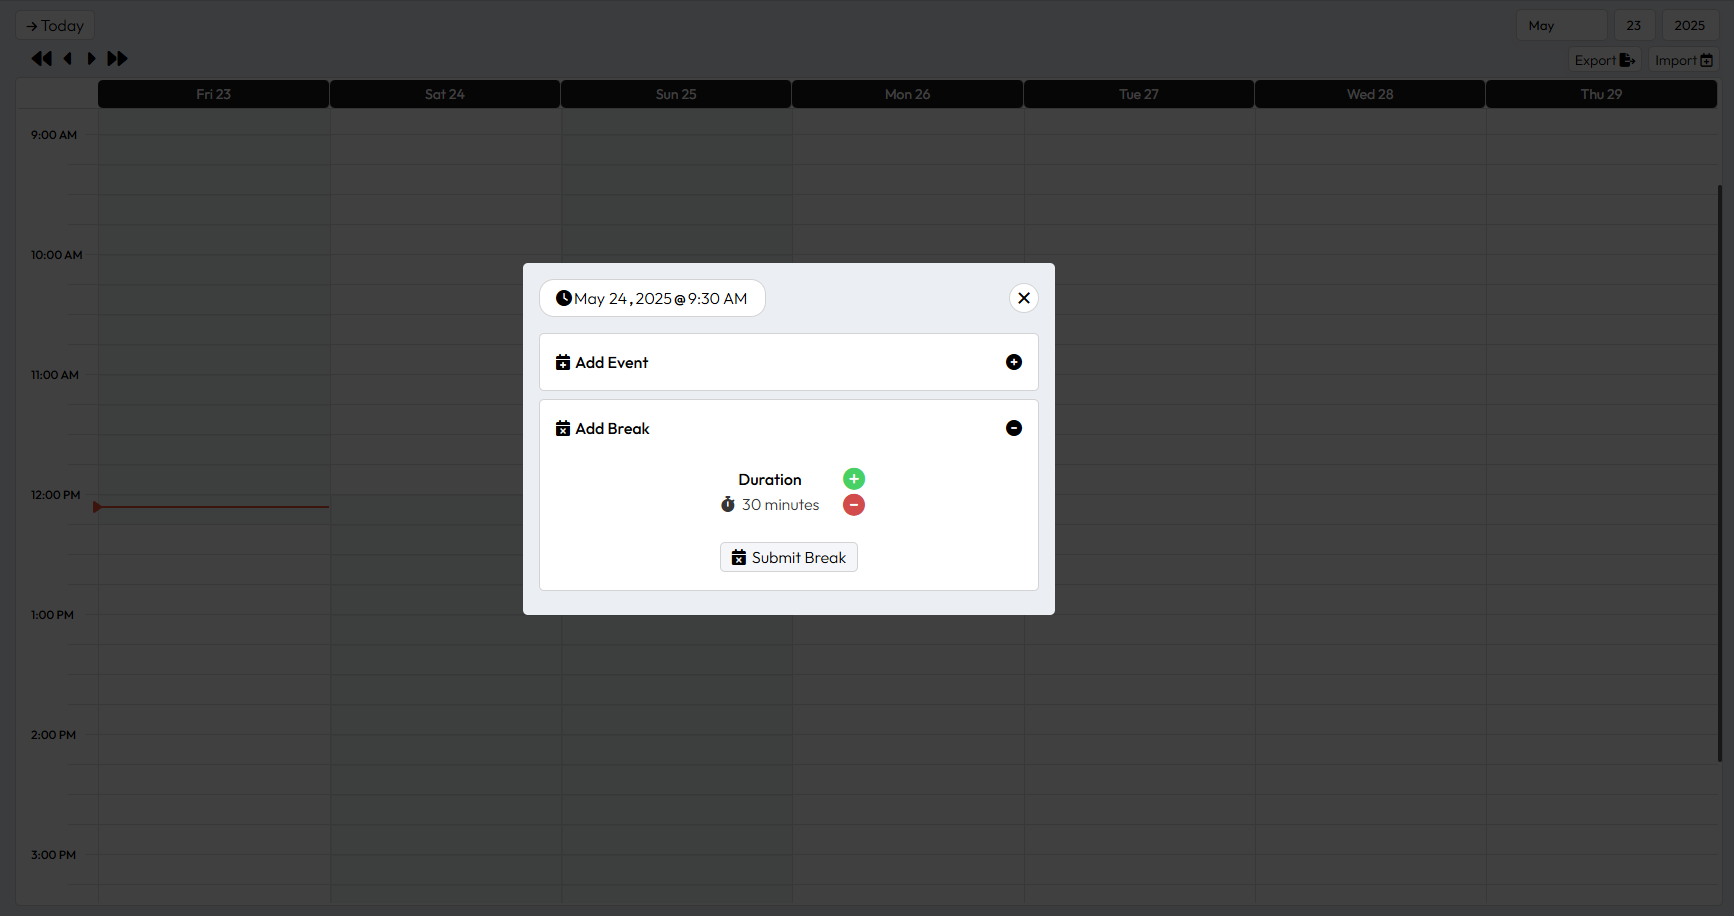Click the Add Break calendar icon
The height and width of the screenshot is (916, 1734).
(x=563, y=428)
